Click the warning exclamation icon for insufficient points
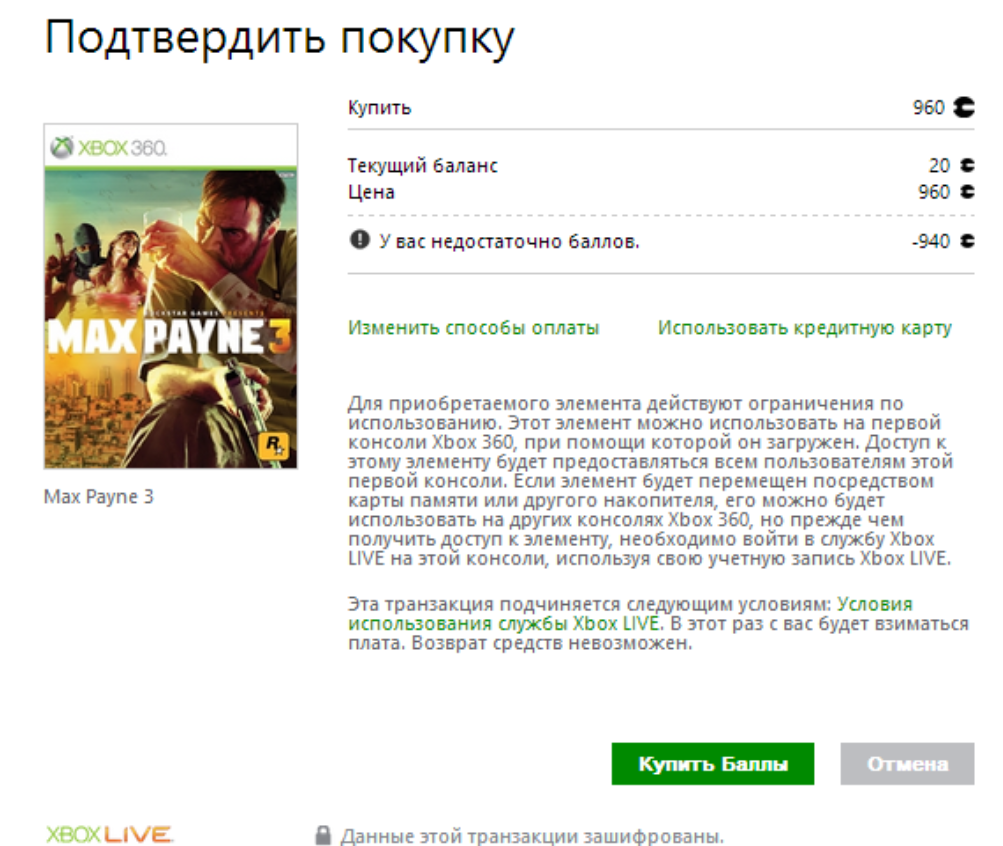The width and height of the screenshot is (1003, 846). tap(359, 240)
